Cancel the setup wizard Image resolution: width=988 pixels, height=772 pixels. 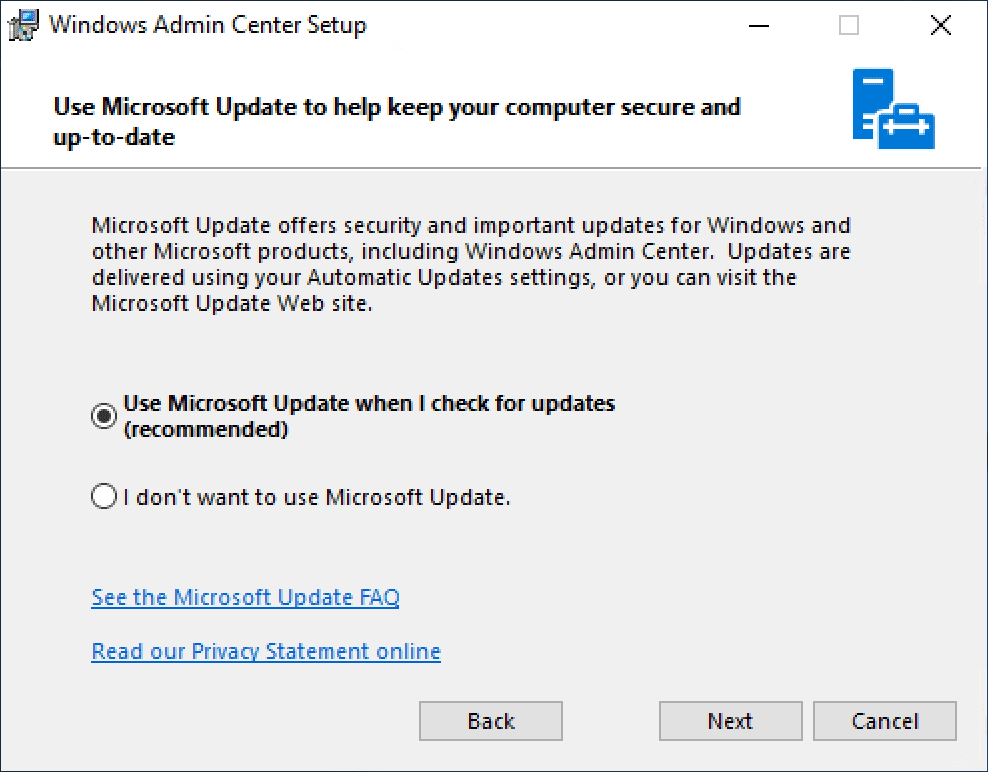pyautogui.click(x=885, y=721)
